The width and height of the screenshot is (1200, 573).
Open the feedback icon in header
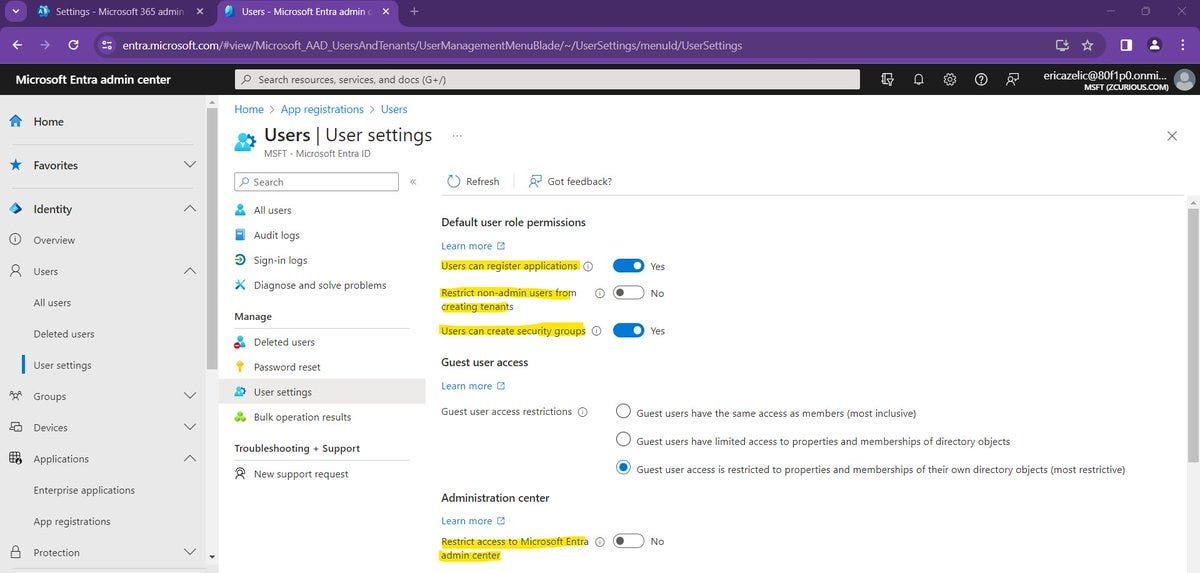click(x=1012, y=79)
